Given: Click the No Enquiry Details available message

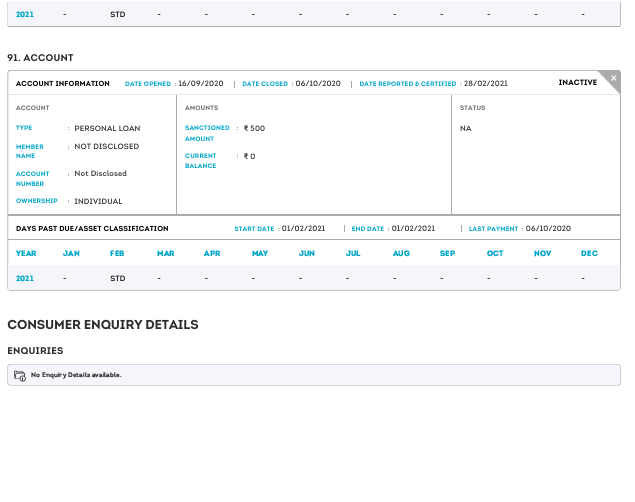Looking at the screenshot, I should 76,375.
